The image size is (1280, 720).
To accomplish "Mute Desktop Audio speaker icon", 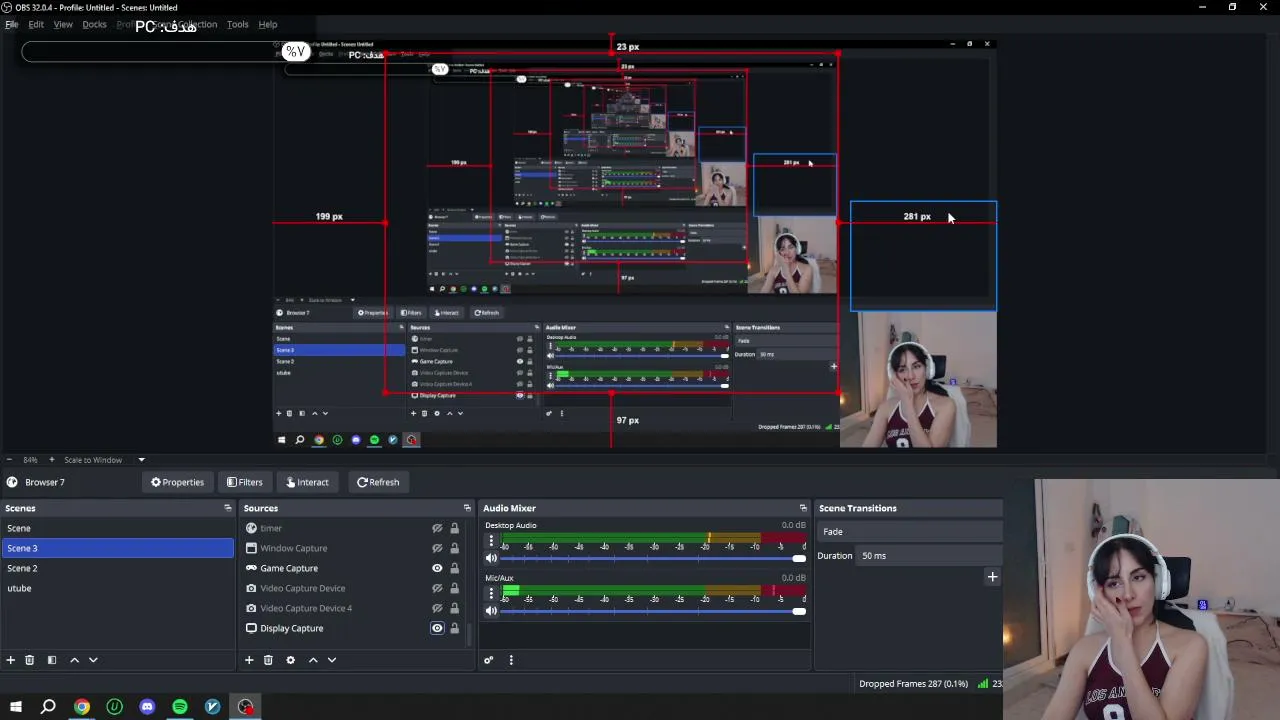I will (491, 558).
